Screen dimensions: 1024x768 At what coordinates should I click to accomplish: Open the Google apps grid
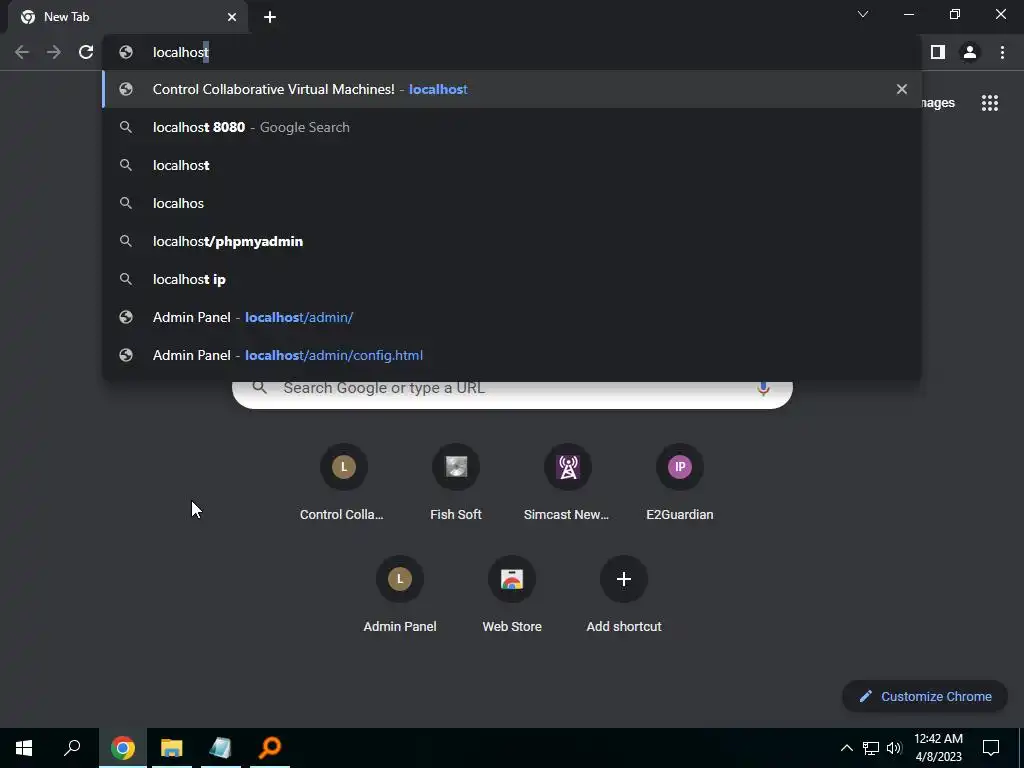(990, 103)
